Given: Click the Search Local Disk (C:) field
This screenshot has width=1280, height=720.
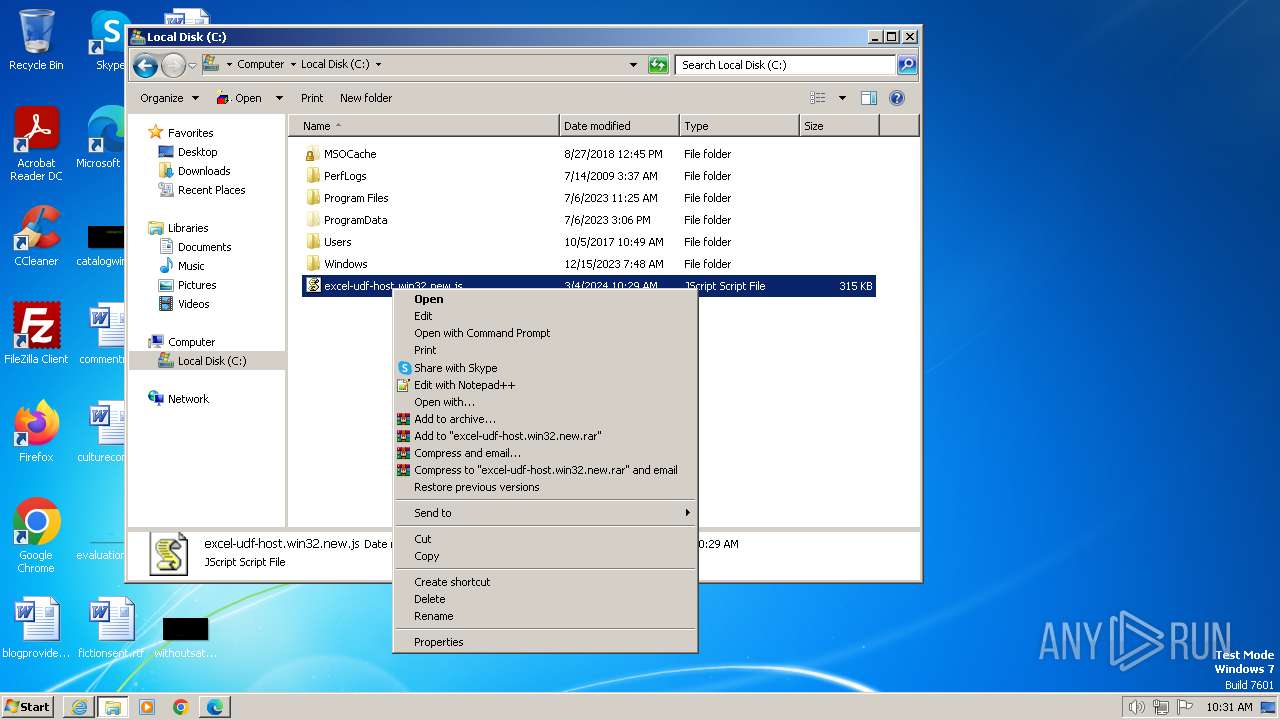Looking at the screenshot, I should [x=786, y=65].
